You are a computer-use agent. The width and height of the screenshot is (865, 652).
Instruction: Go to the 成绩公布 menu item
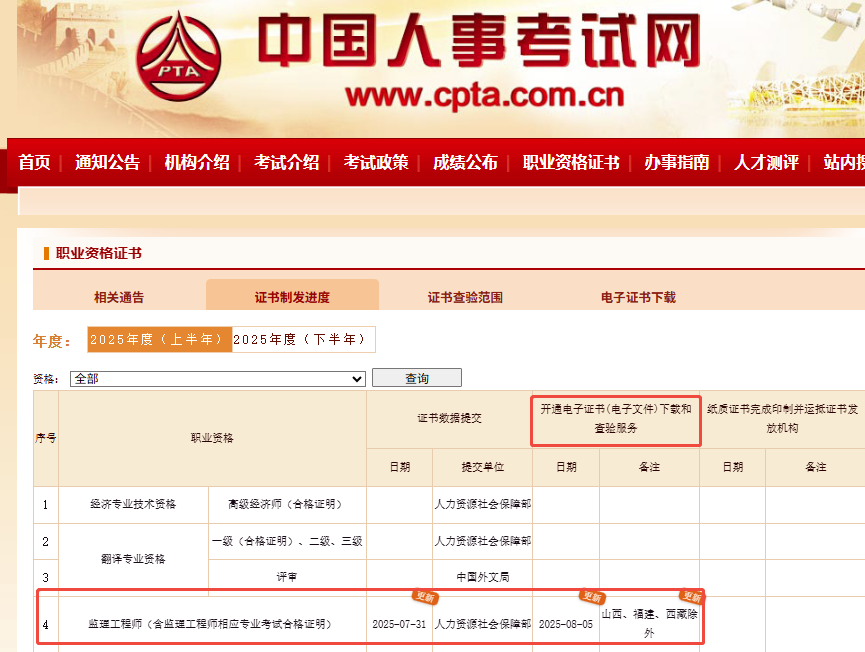[465, 162]
